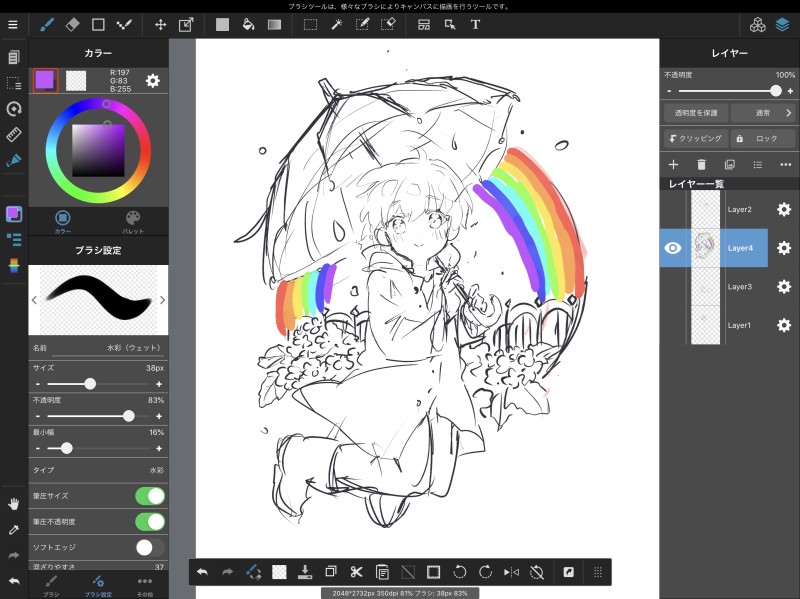Increase 最小幅 with plus button

pos(159,448)
